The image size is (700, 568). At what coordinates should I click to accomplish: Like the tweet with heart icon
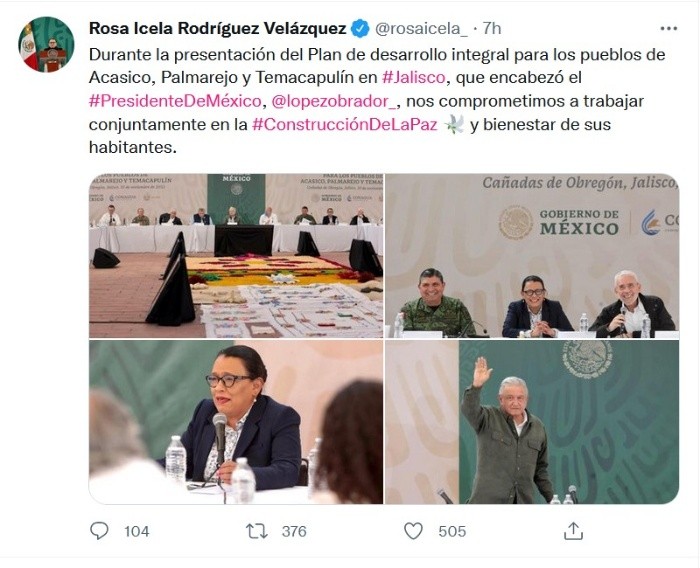point(413,531)
